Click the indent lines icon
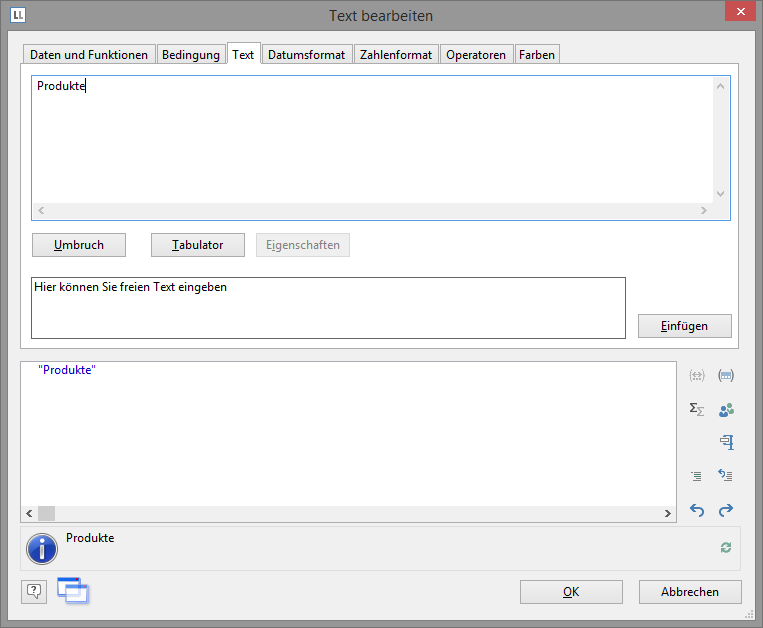Viewport: 763px width, 628px height. pos(697,476)
